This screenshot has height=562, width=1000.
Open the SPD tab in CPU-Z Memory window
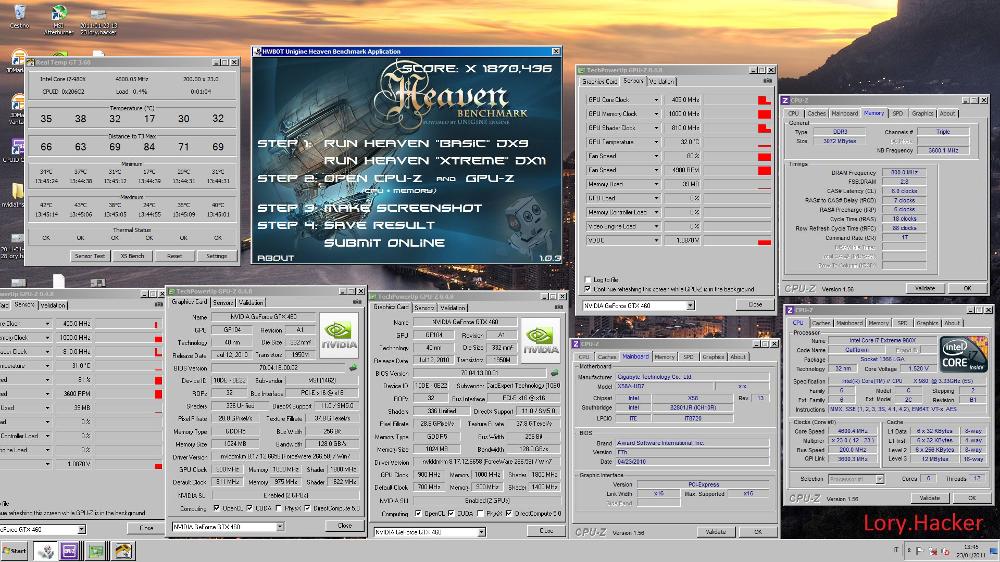[897, 113]
